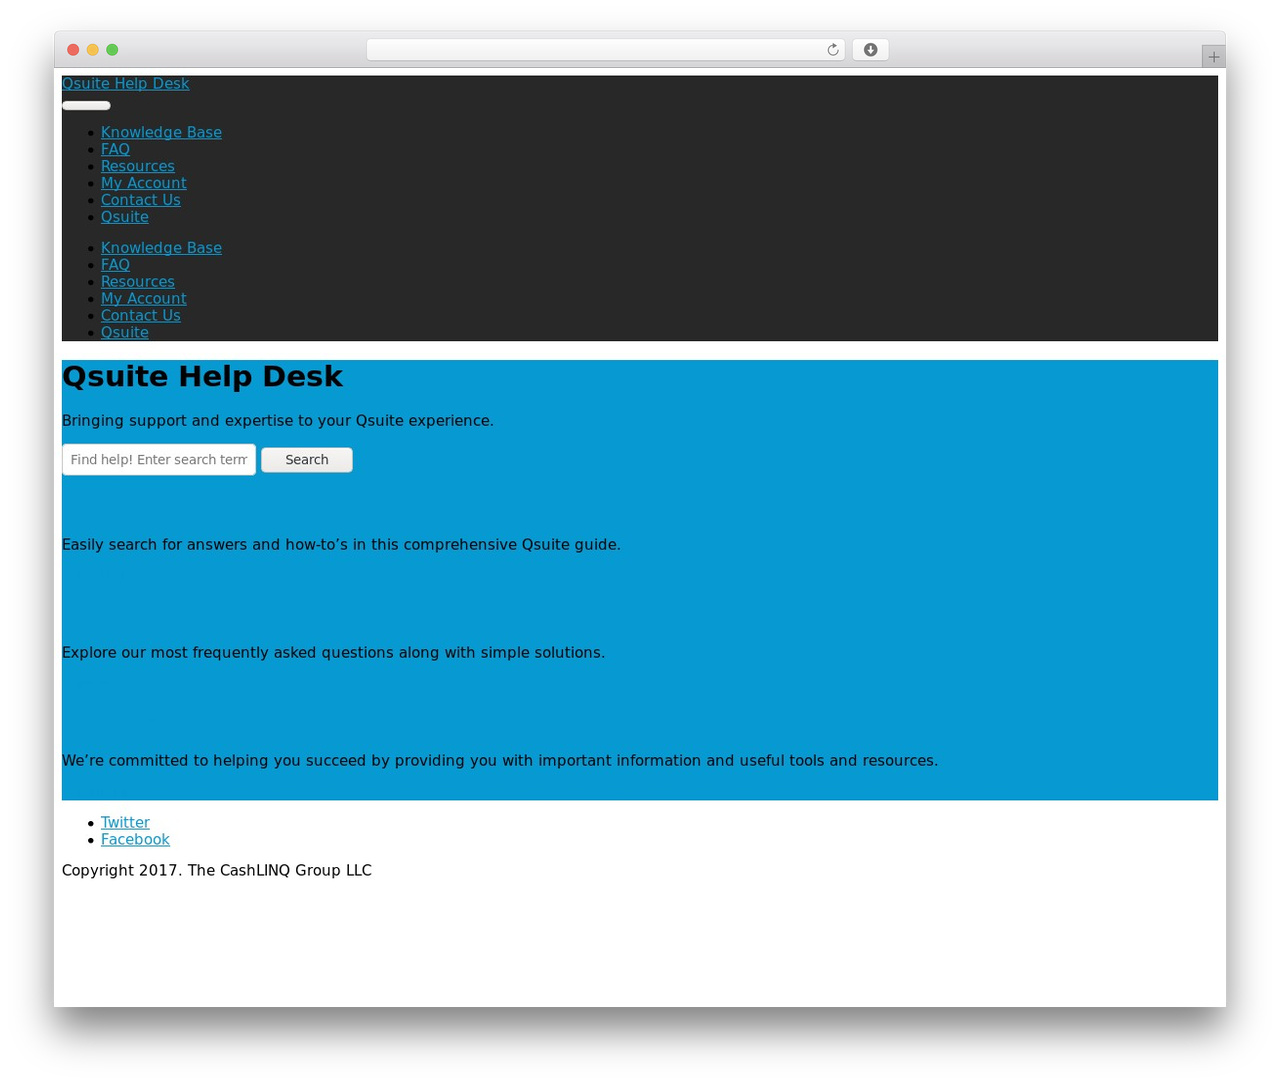Select Resources in the second menu
The height and width of the screenshot is (1084, 1280).
pyautogui.click(x=137, y=282)
